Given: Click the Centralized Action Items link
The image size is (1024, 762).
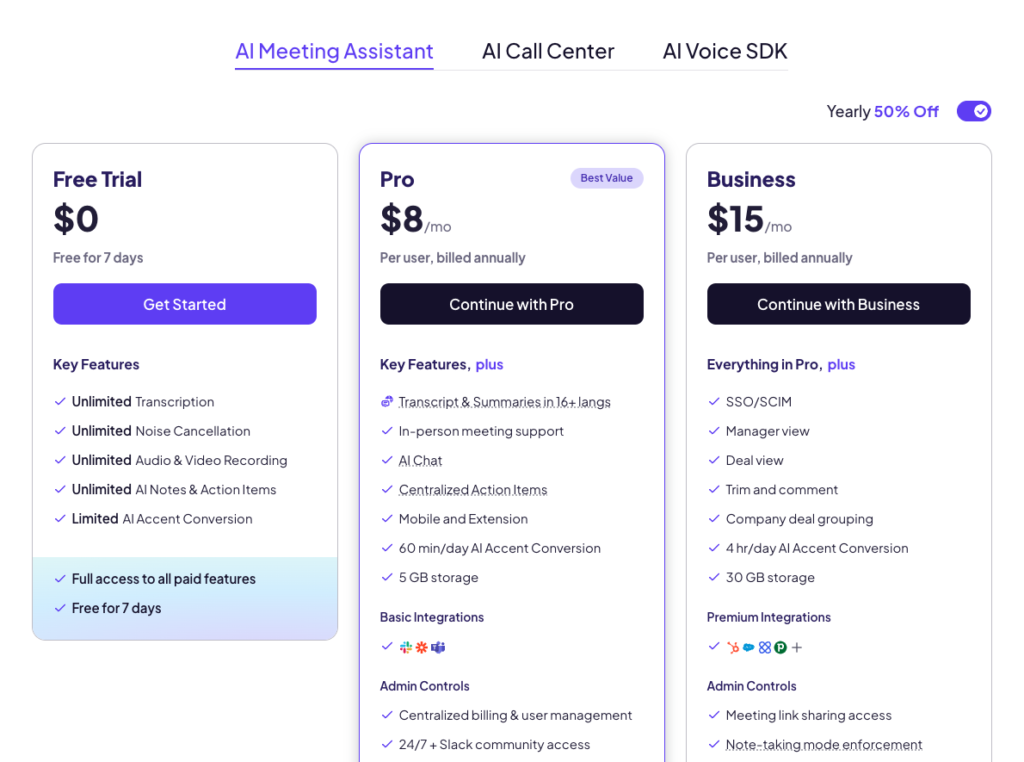Looking at the screenshot, I should pos(473,490).
